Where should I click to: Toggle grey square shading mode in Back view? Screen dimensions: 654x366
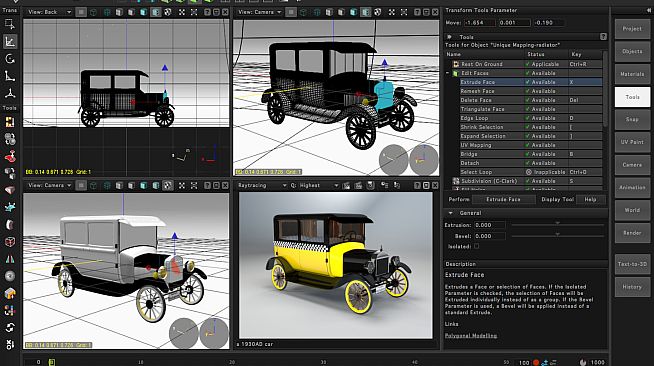click(81, 12)
